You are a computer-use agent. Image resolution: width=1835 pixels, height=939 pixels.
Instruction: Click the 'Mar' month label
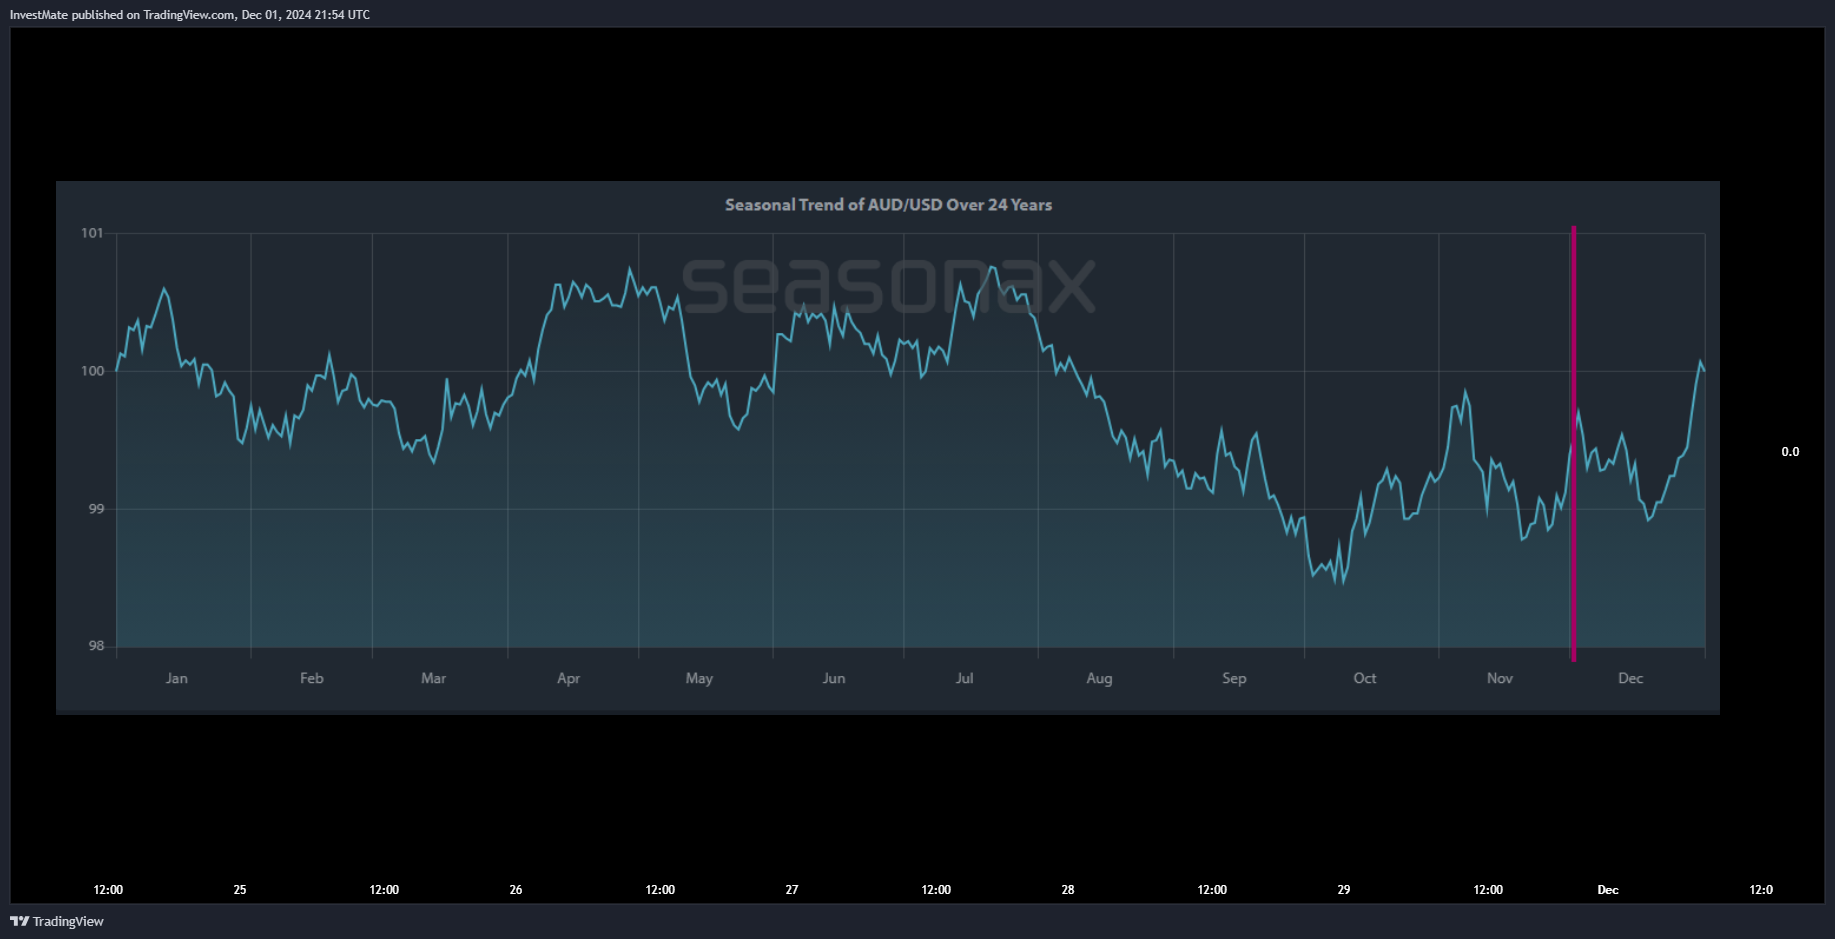434,678
